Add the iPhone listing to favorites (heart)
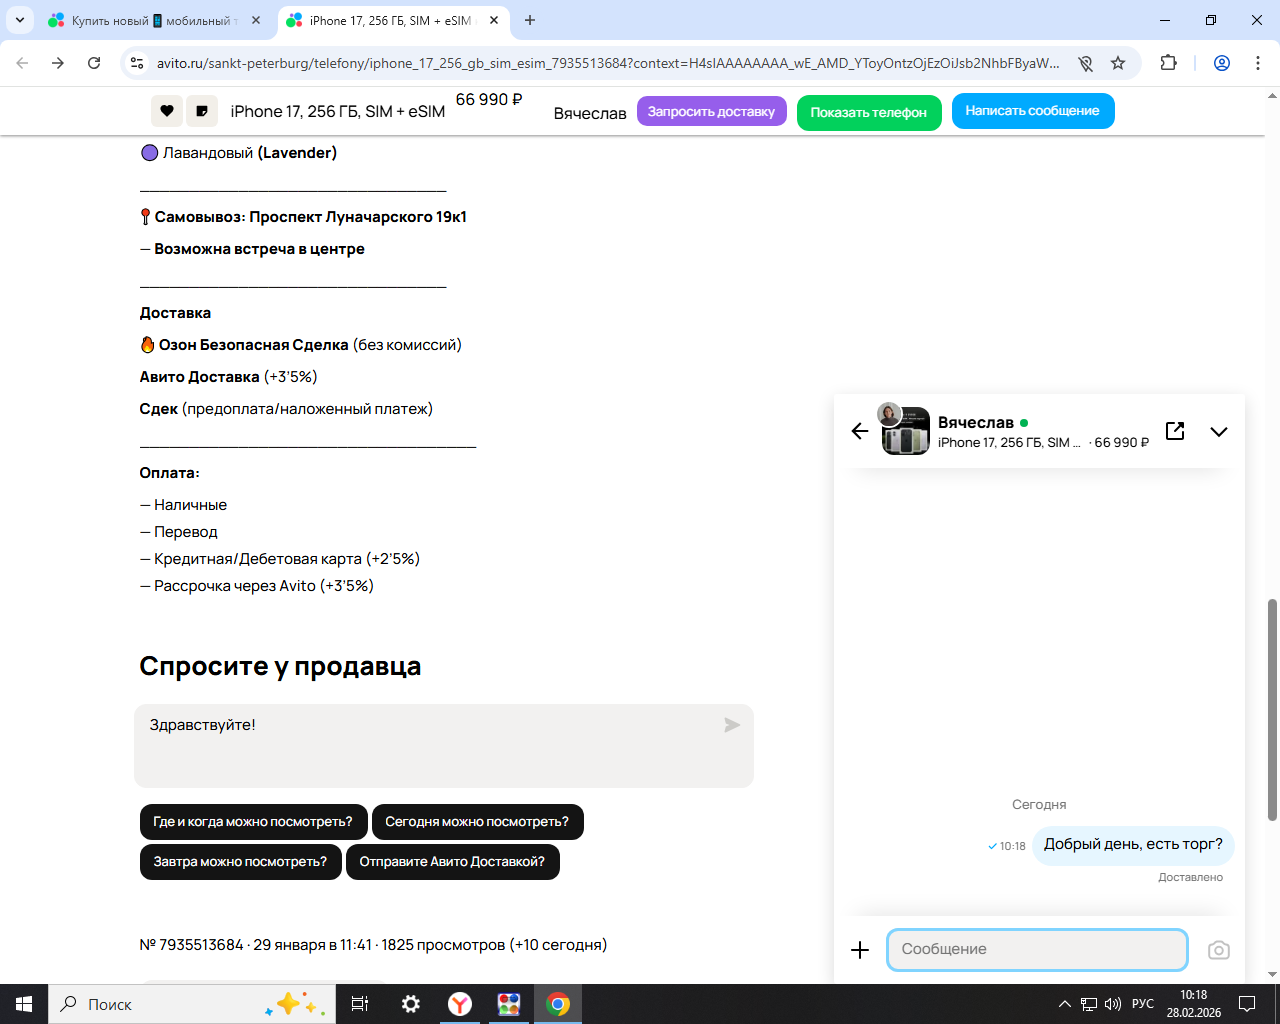1280x1024 pixels. point(167,111)
